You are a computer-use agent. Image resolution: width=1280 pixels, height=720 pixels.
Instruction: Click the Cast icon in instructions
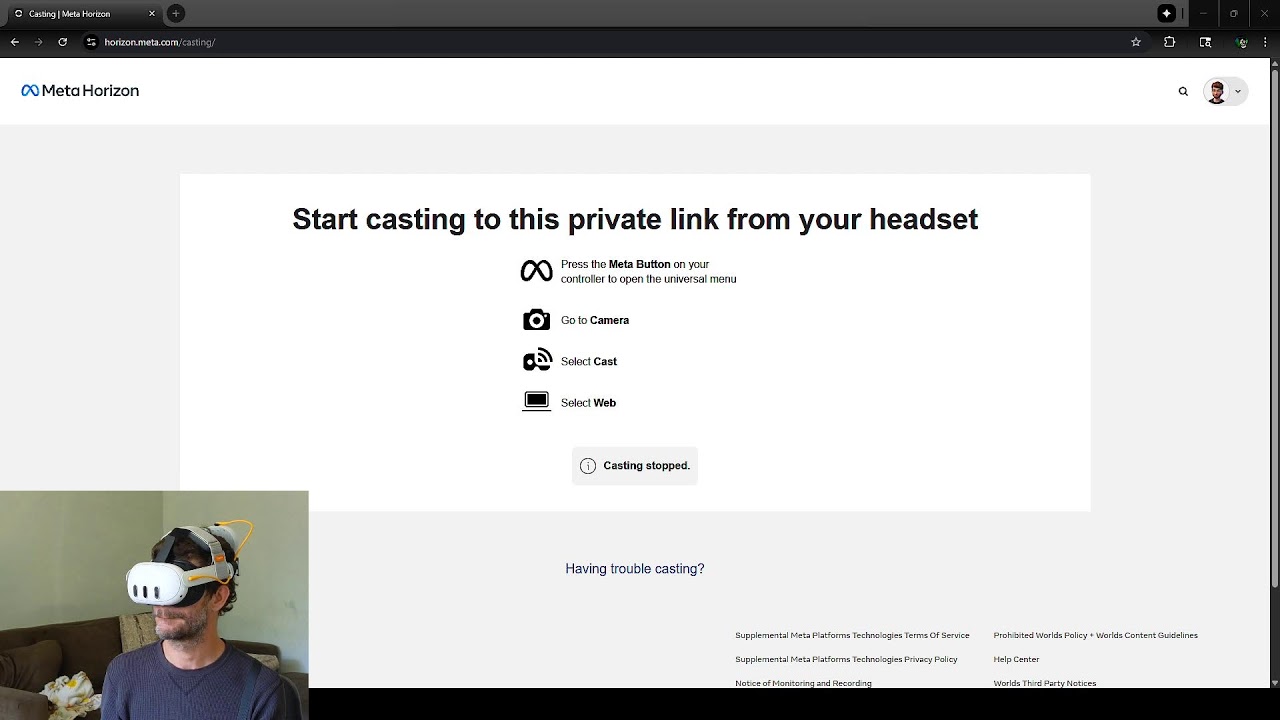(x=537, y=361)
